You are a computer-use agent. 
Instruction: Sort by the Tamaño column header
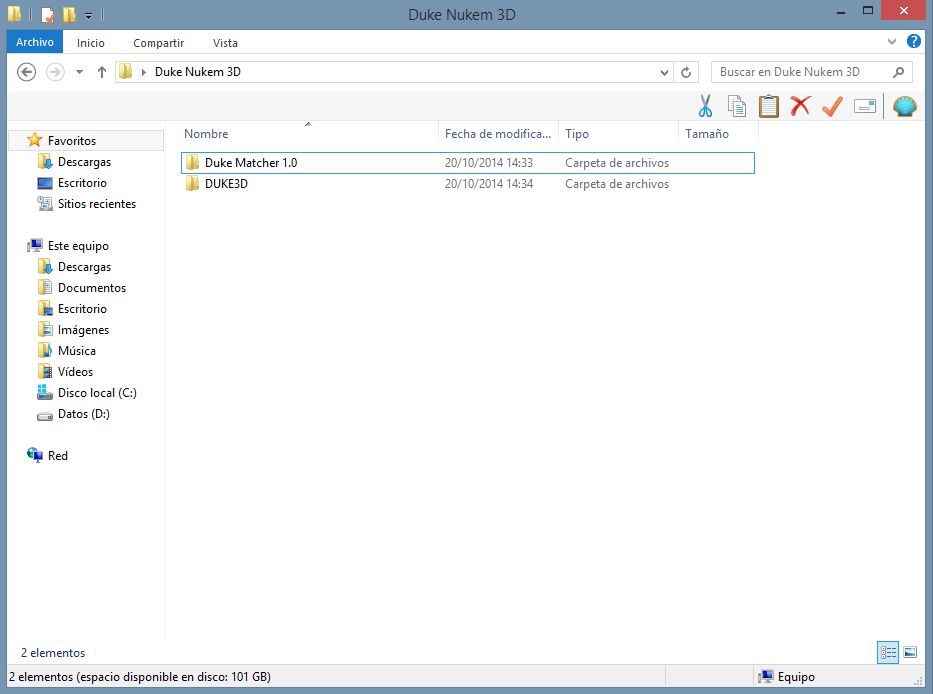point(718,134)
